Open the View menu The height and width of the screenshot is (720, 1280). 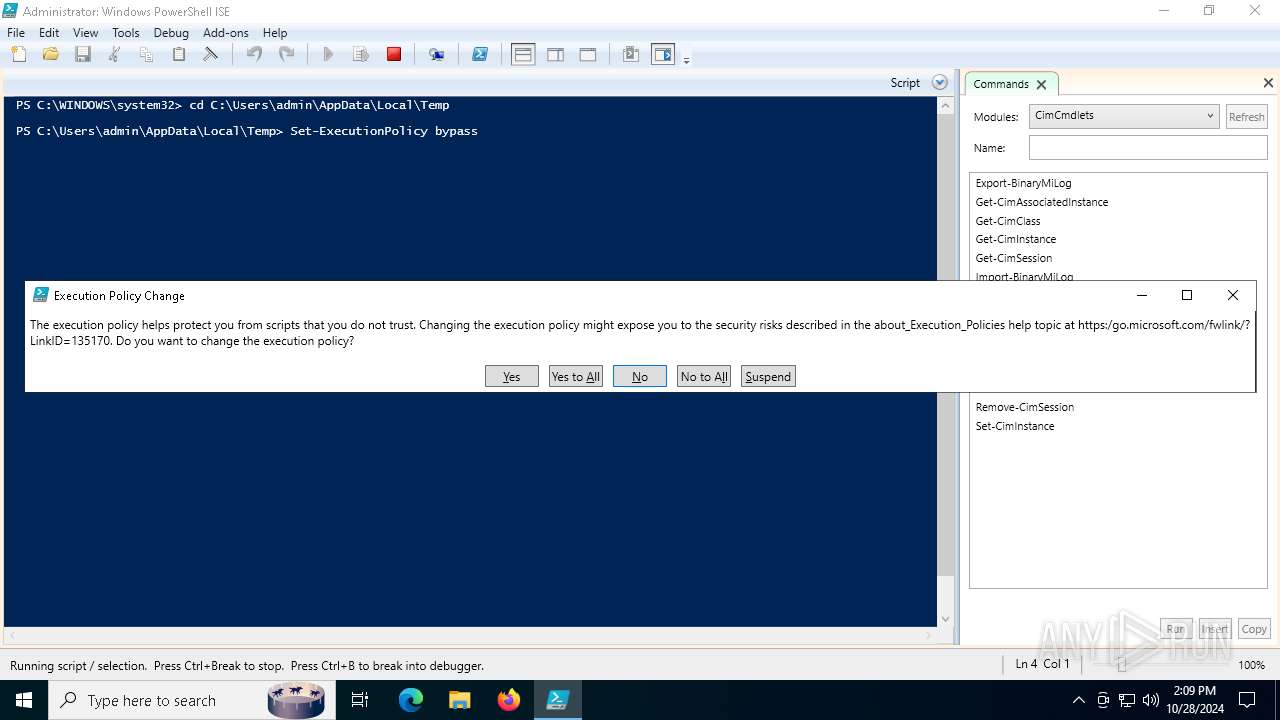[85, 32]
